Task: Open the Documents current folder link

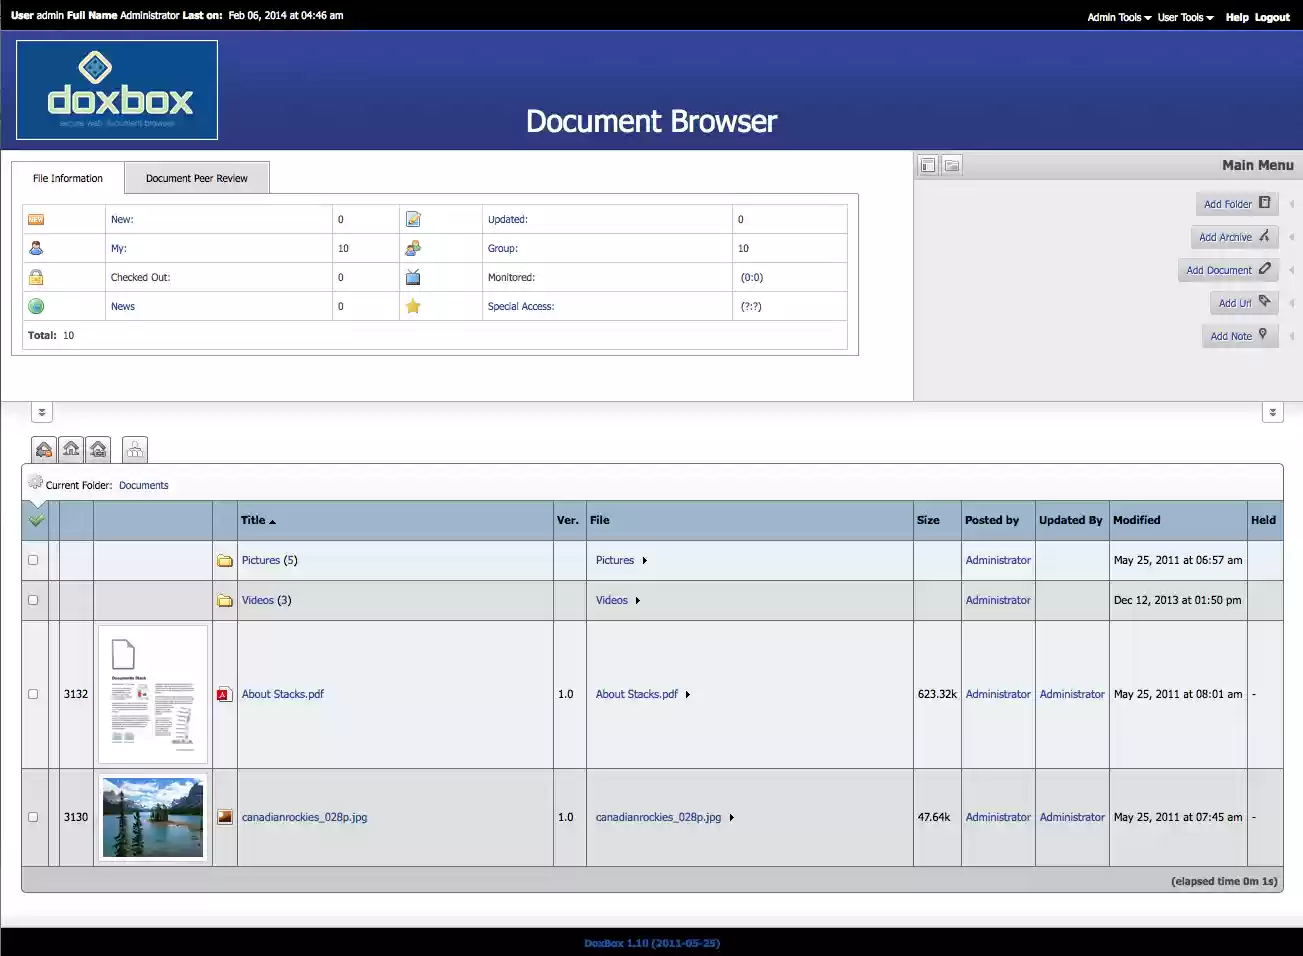Action: (143, 484)
